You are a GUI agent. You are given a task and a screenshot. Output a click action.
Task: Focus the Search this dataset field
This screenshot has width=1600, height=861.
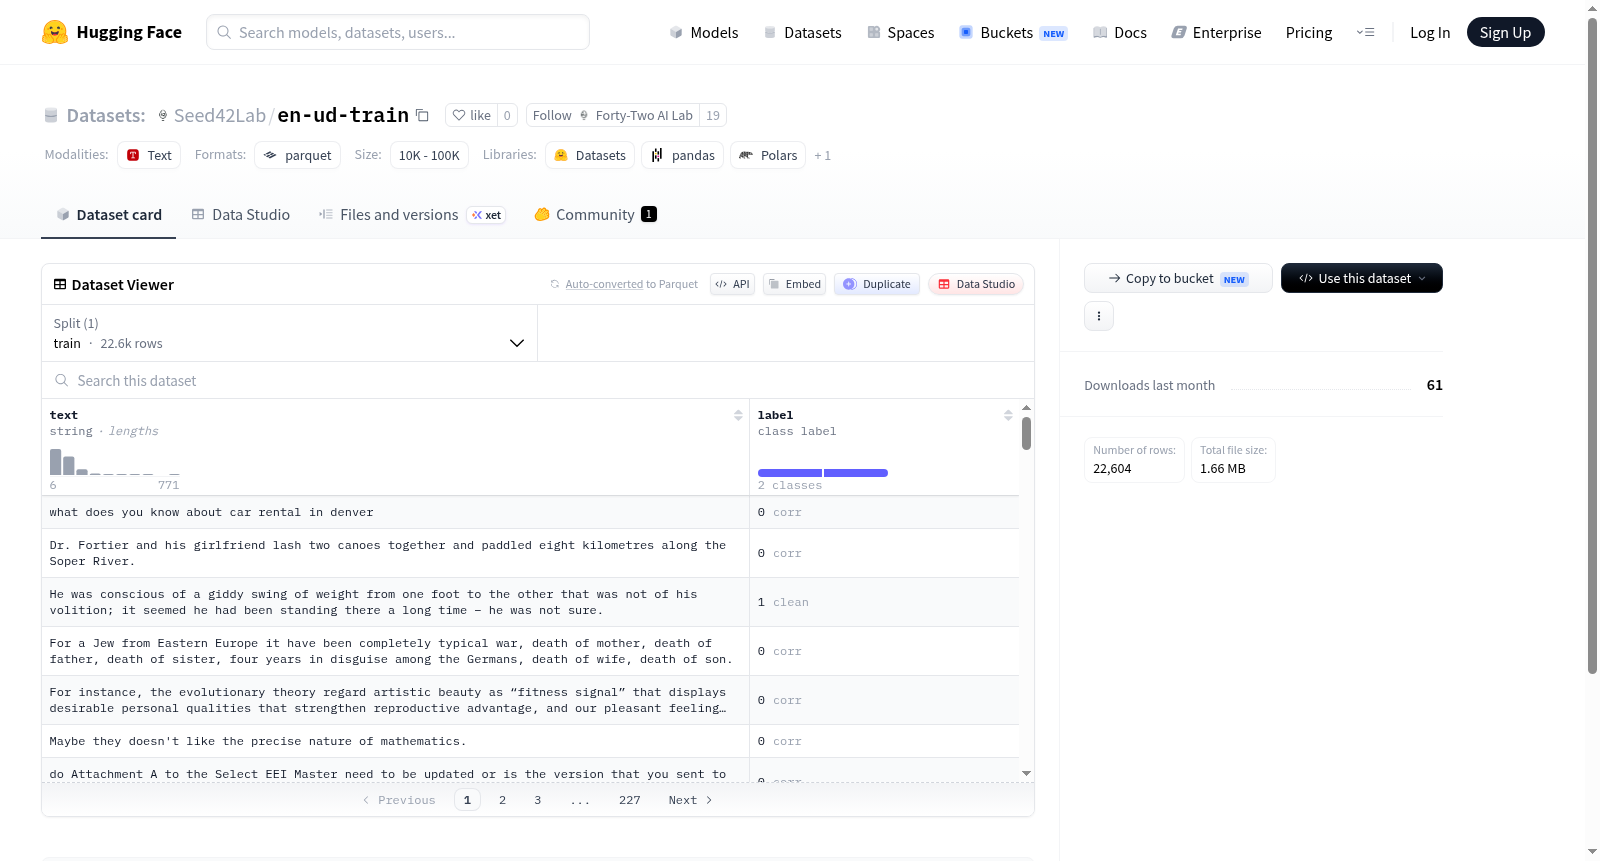tap(538, 380)
